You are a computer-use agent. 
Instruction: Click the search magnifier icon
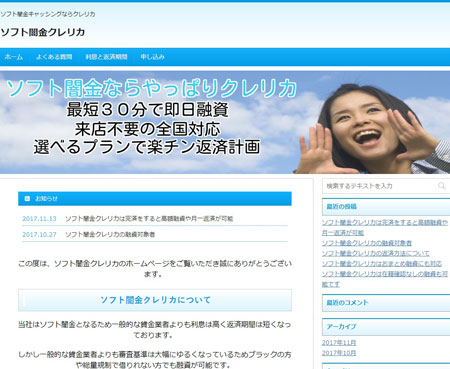pyautogui.click(x=442, y=186)
